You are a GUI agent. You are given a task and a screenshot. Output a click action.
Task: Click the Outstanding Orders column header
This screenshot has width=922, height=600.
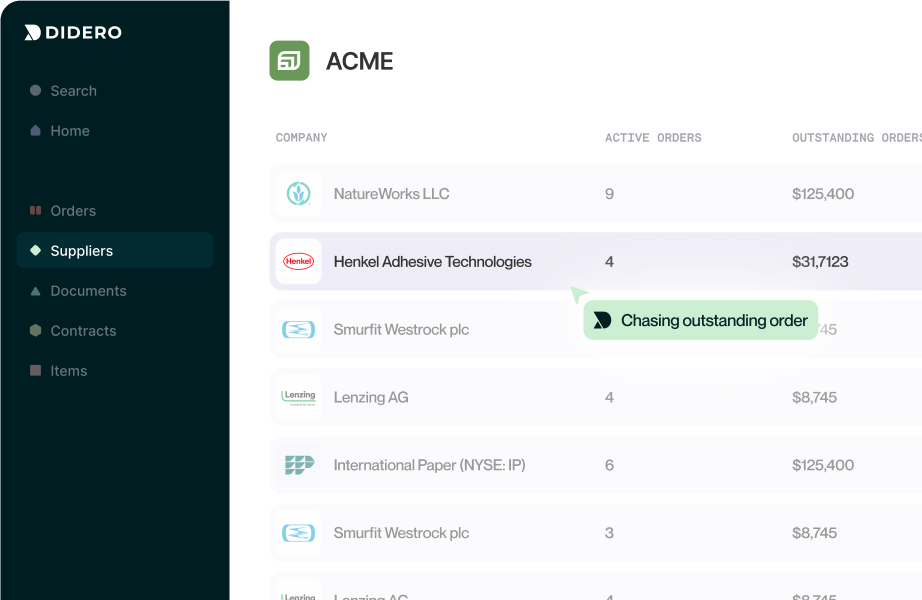coord(855,138)
